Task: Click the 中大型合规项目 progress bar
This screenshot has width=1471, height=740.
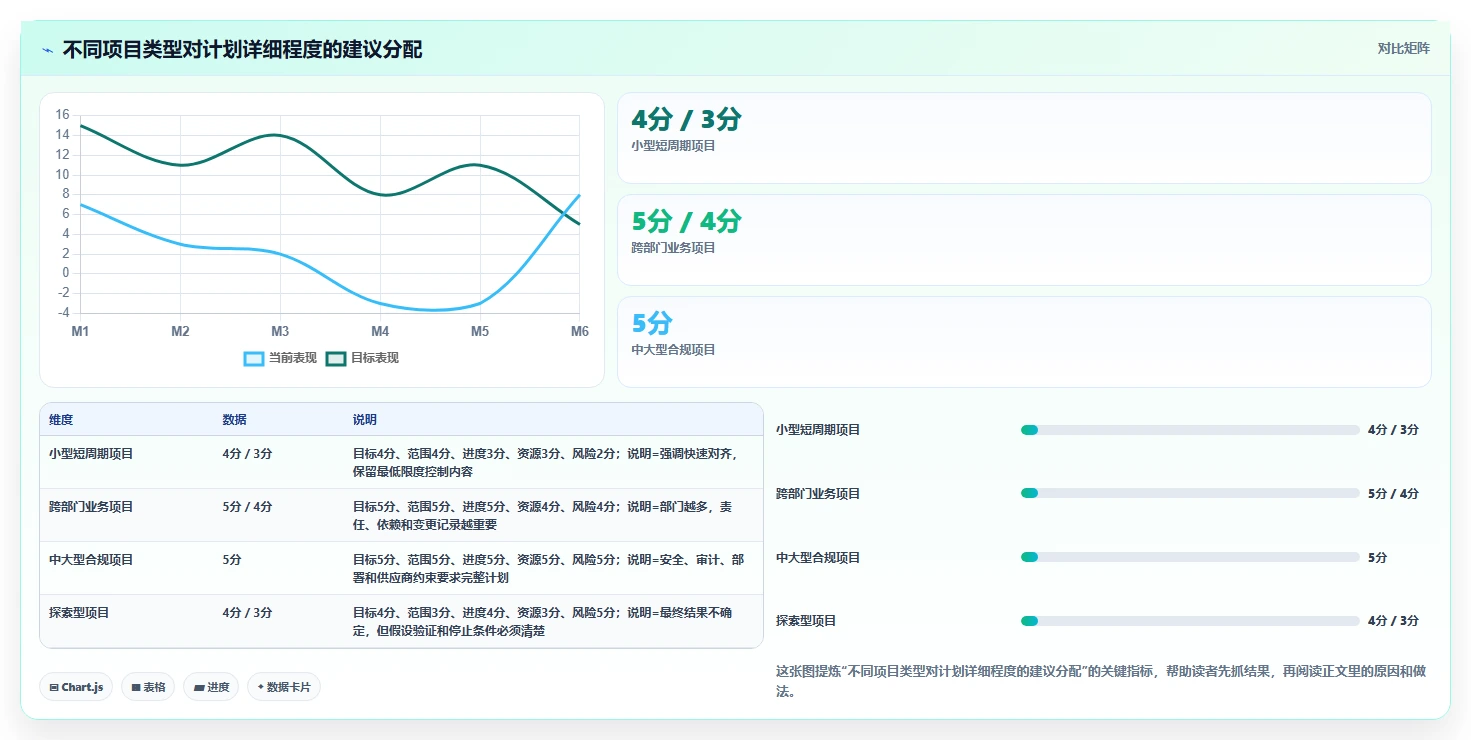Action: pyautogui.click(x=1190, y=557)
